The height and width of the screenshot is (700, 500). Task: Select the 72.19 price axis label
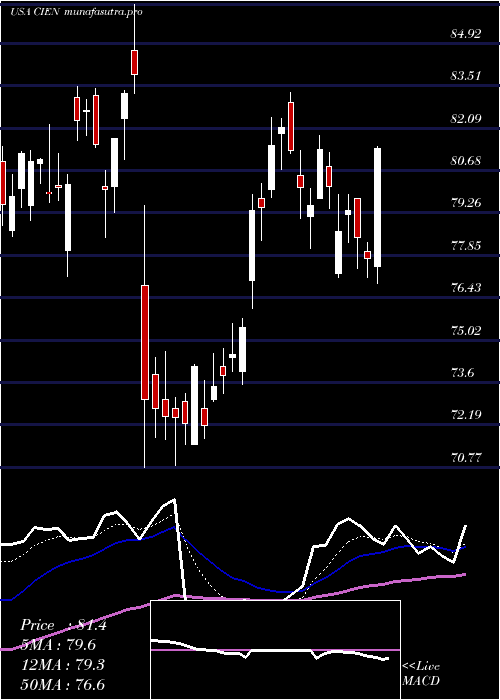point(466,415)
